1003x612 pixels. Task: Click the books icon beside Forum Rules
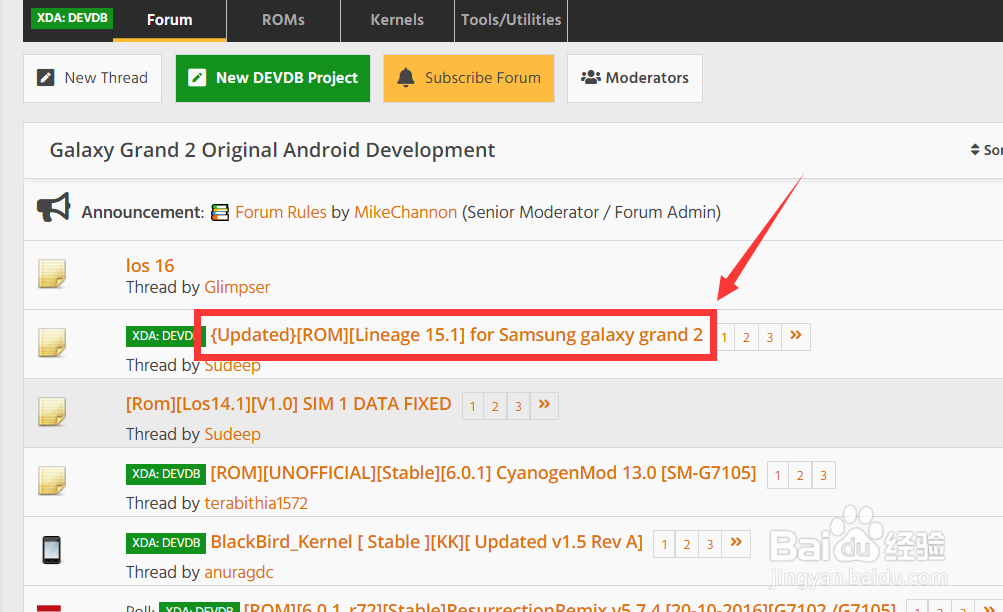[220, 212]
